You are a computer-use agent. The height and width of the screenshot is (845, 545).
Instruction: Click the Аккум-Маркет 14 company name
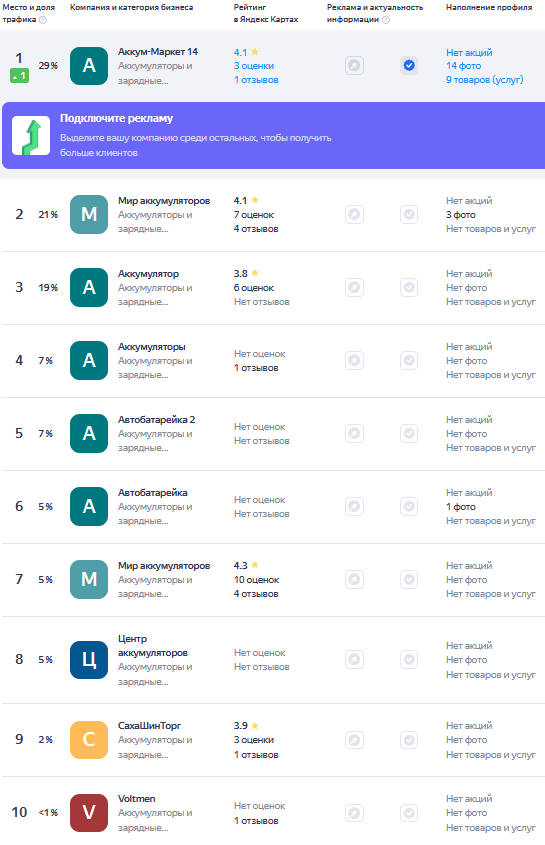tap(158, 52)
